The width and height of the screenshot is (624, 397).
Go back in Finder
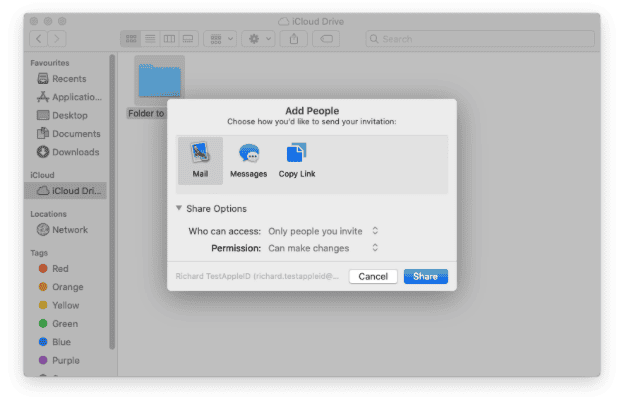[x=39, y=39]
